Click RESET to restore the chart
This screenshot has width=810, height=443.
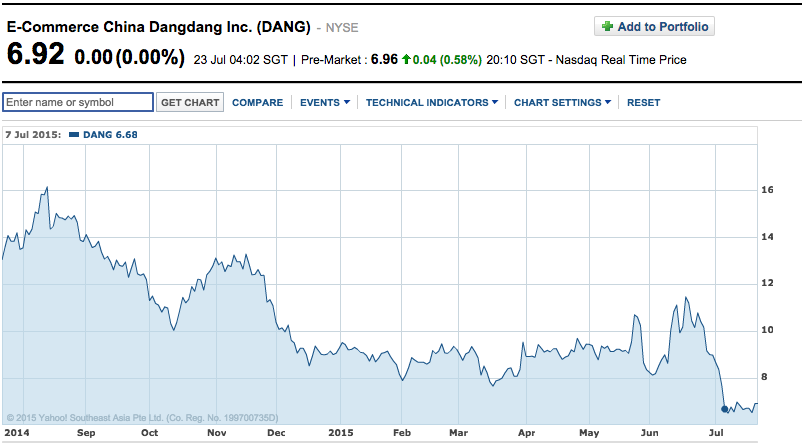click(x=644, y=103)
